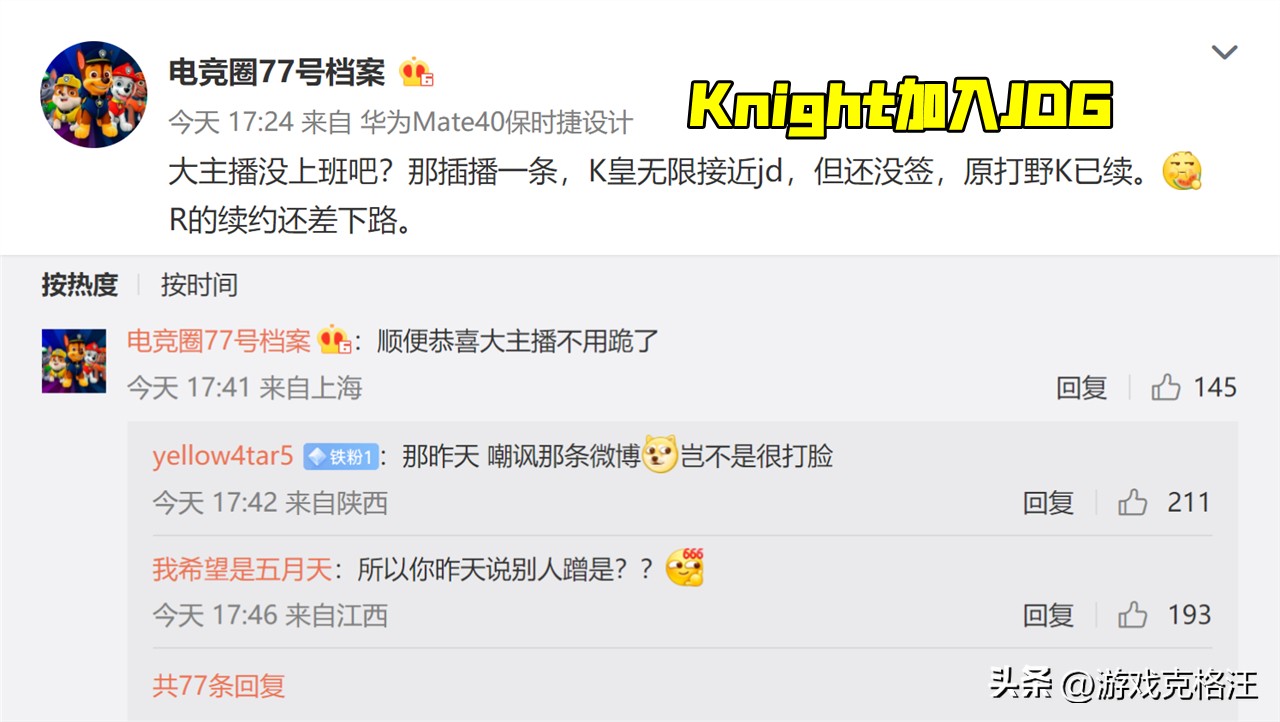Viewport: 1280px width, 722px height.
Task: Click the small commenter avatar thumbnail
Action: (74, 360)
